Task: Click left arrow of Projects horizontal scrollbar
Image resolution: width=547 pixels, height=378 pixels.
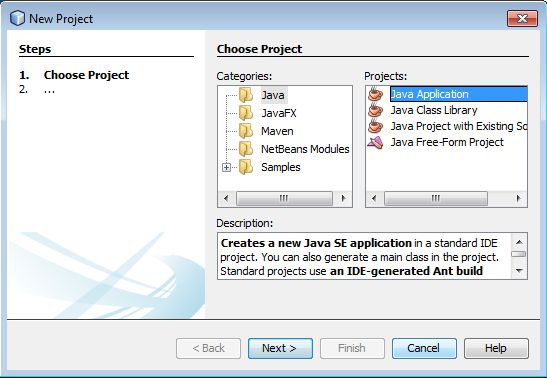Action: [x=374, y=198]
